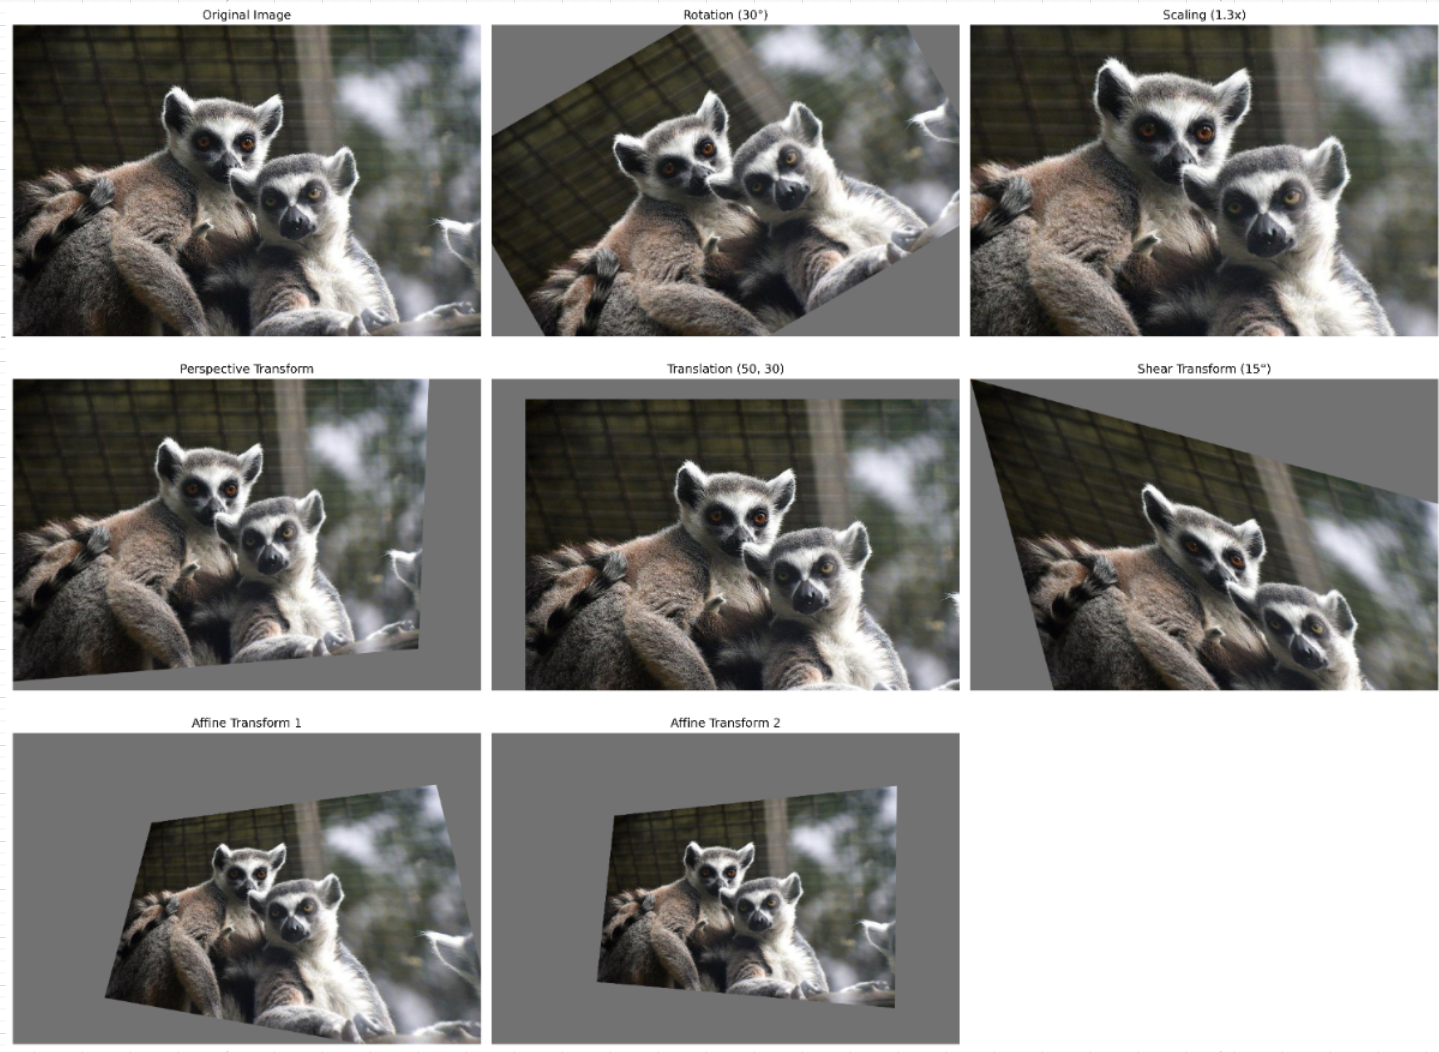Open the Scaling (1.3x) image panel

click(1204, 180)
